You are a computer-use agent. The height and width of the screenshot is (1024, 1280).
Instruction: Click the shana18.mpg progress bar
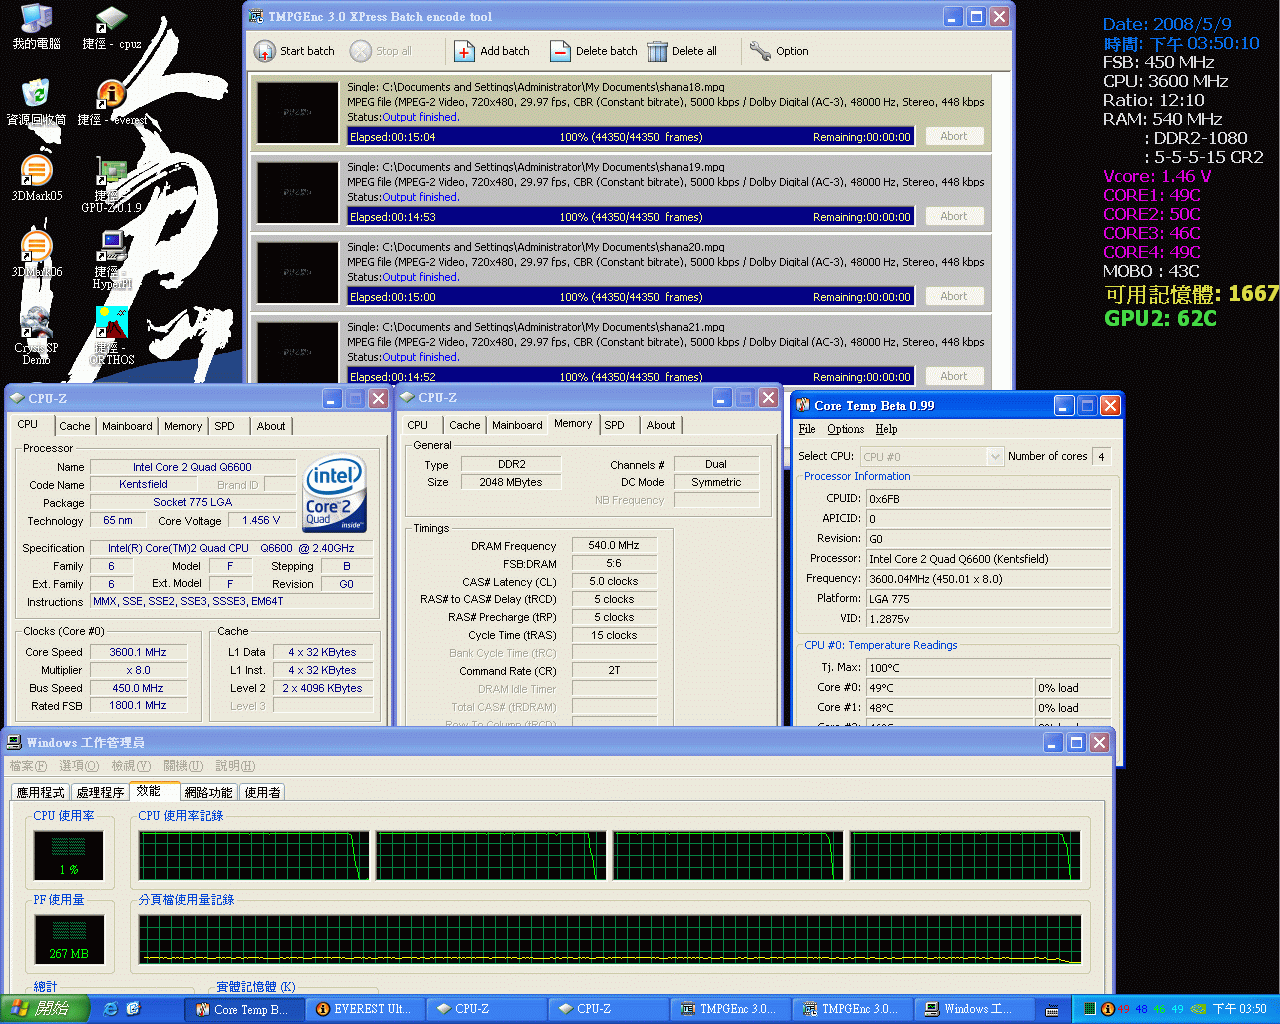pyautogui.click(x=630, y=136)
